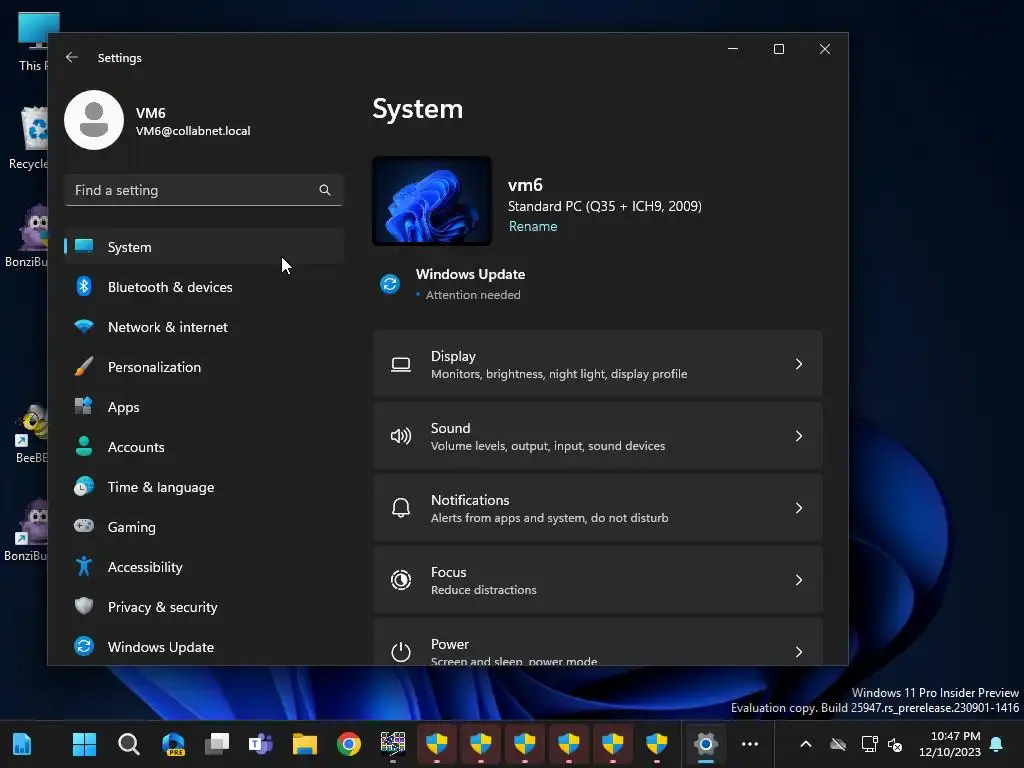Go to Gaming settings

204,527
